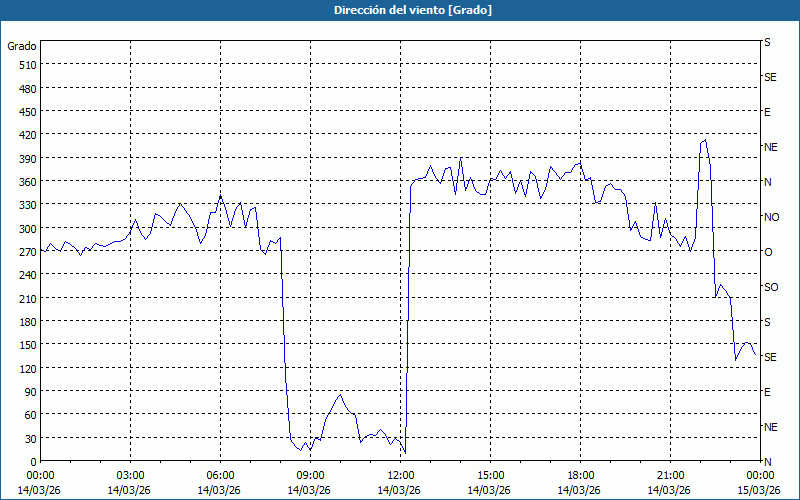Click the 06:00 time label
800x500 pixels.
point(220,475)
